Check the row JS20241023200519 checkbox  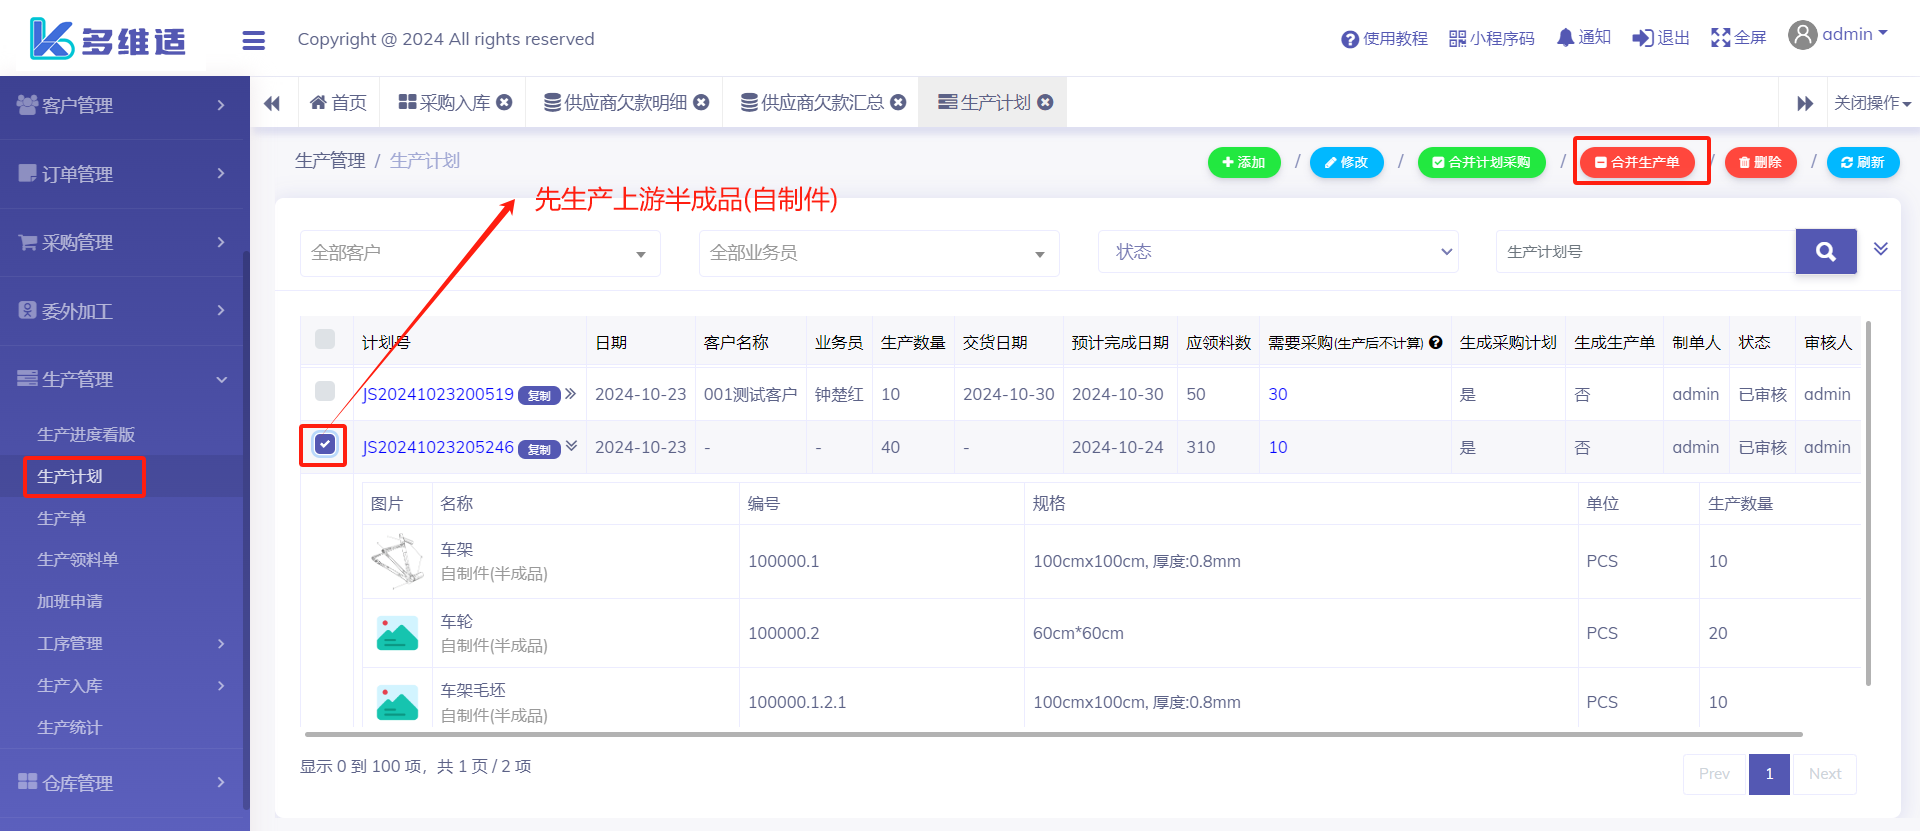(325, 391)
